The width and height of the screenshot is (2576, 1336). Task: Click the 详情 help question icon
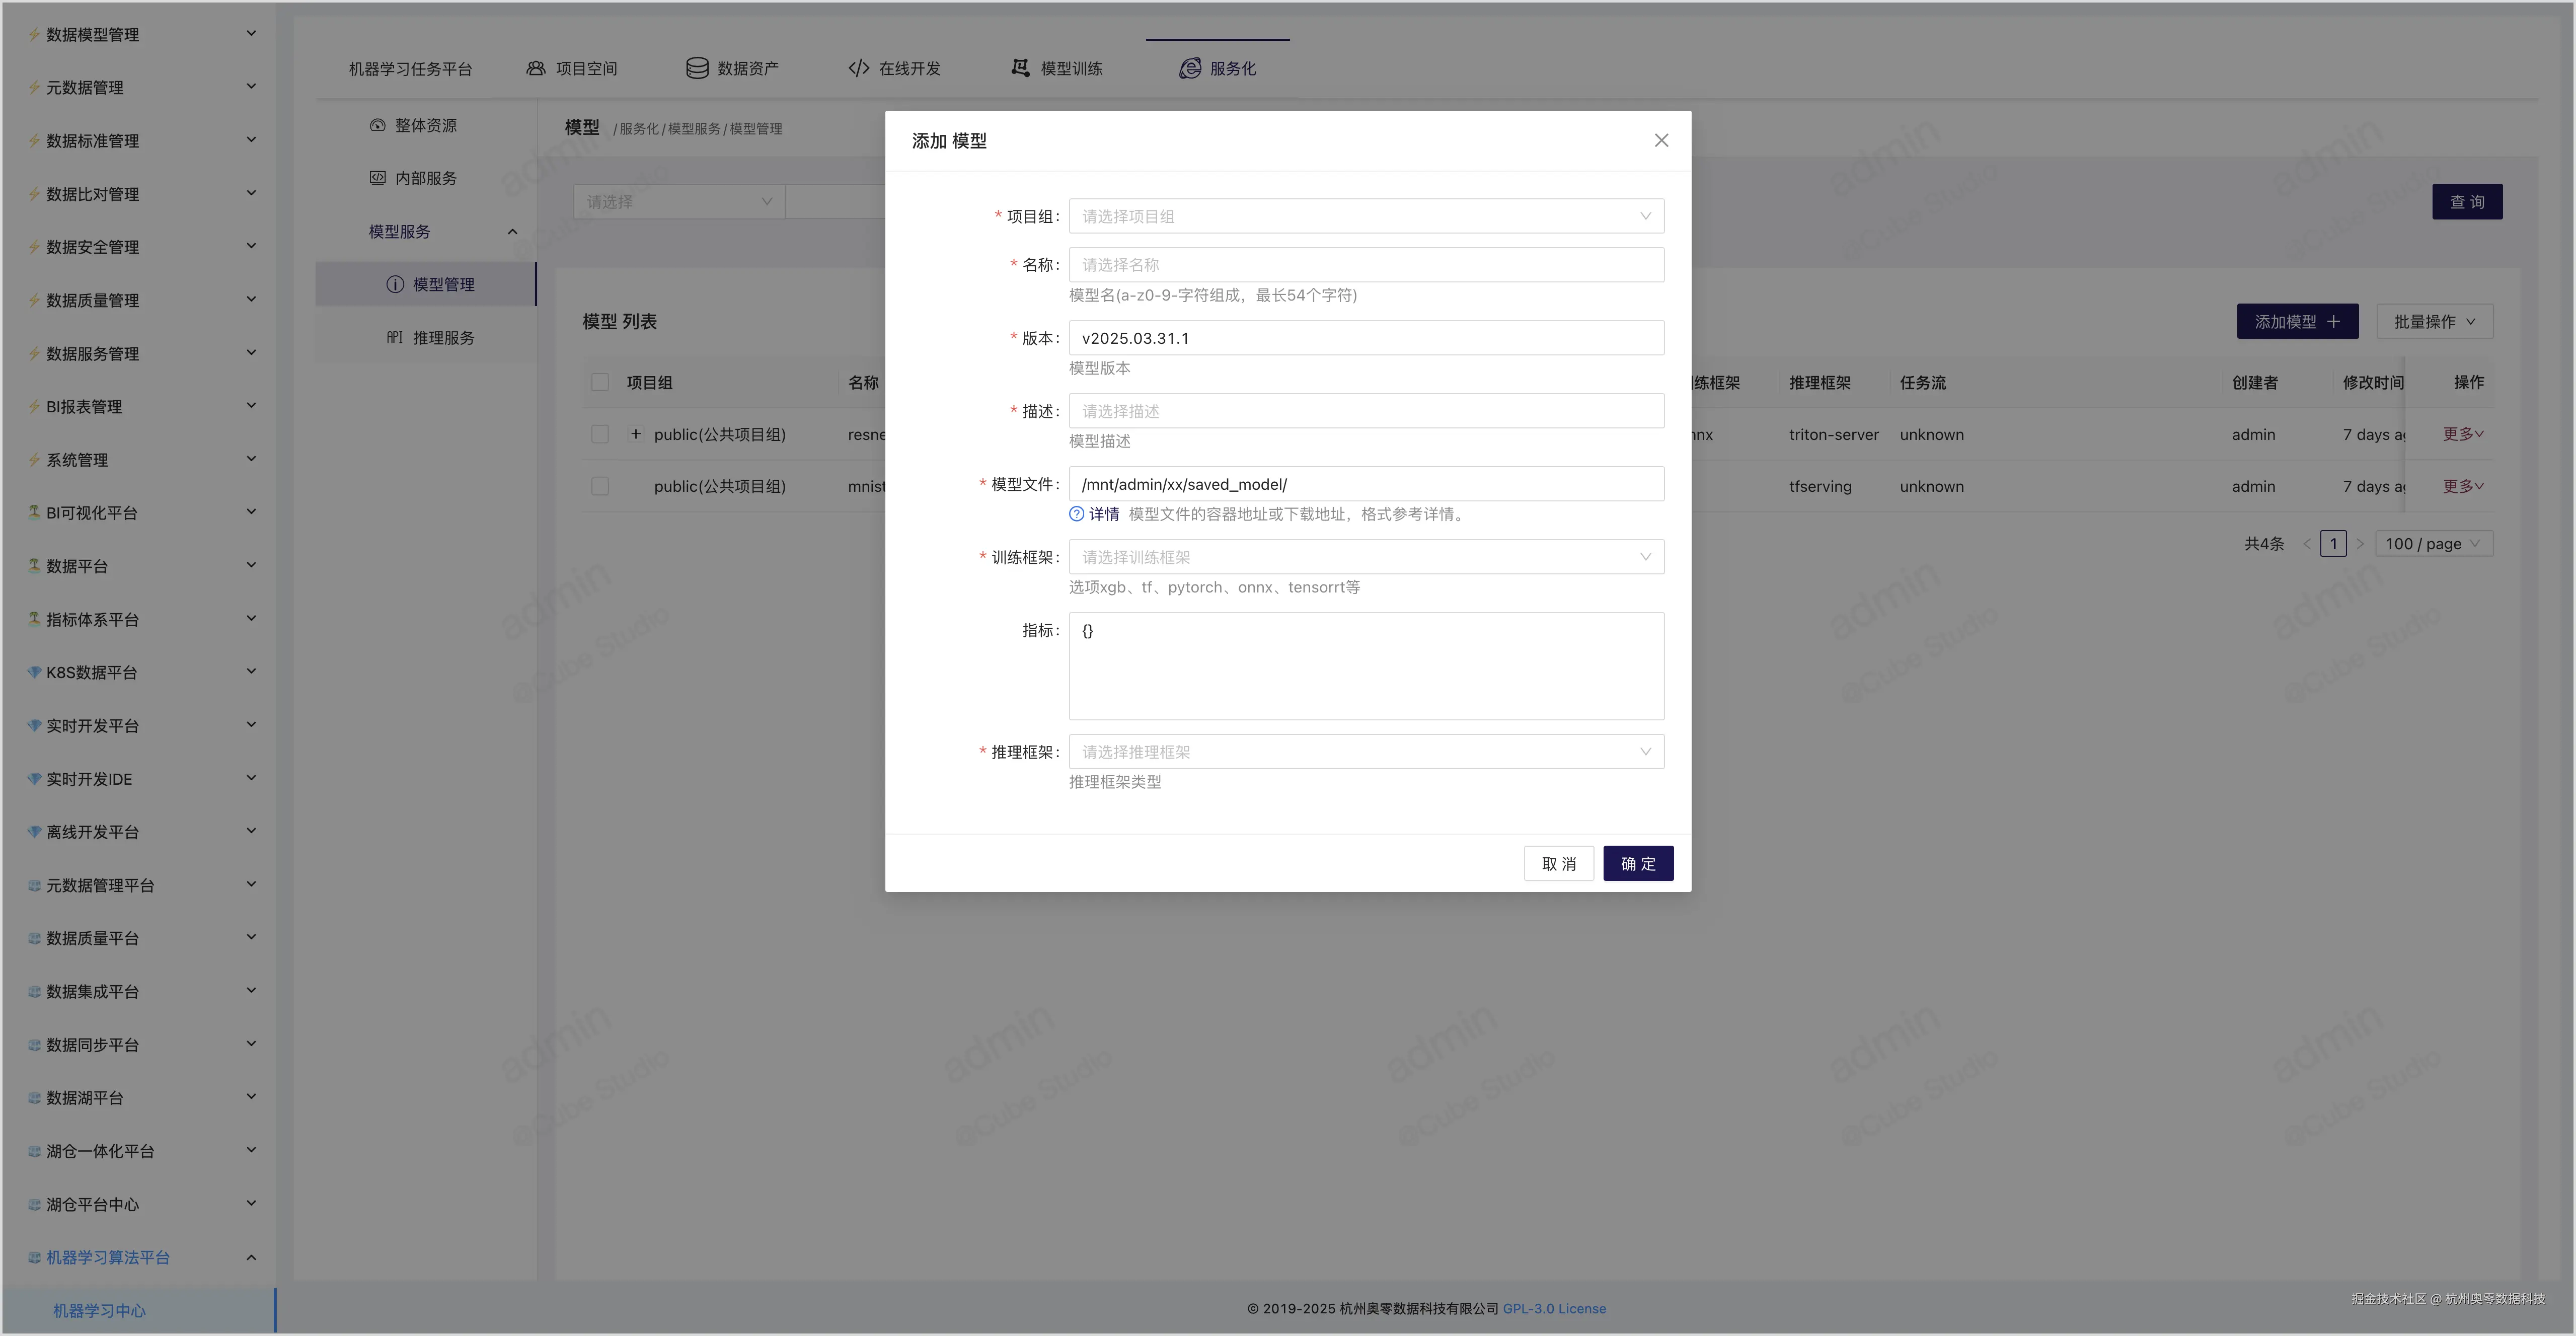1076,514
